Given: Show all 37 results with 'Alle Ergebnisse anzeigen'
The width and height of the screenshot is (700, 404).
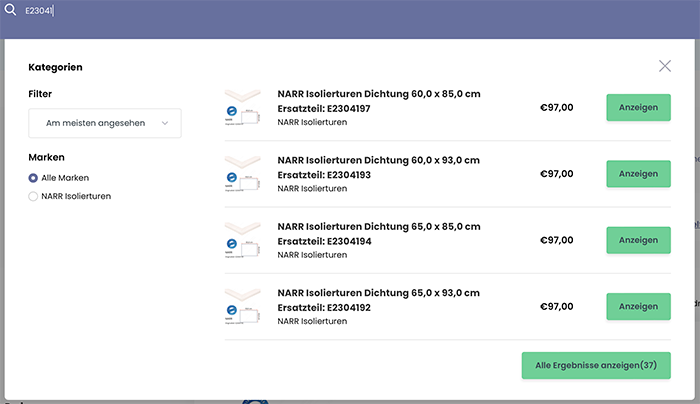Looking at the screenshot, I should [x=596, y=366].
